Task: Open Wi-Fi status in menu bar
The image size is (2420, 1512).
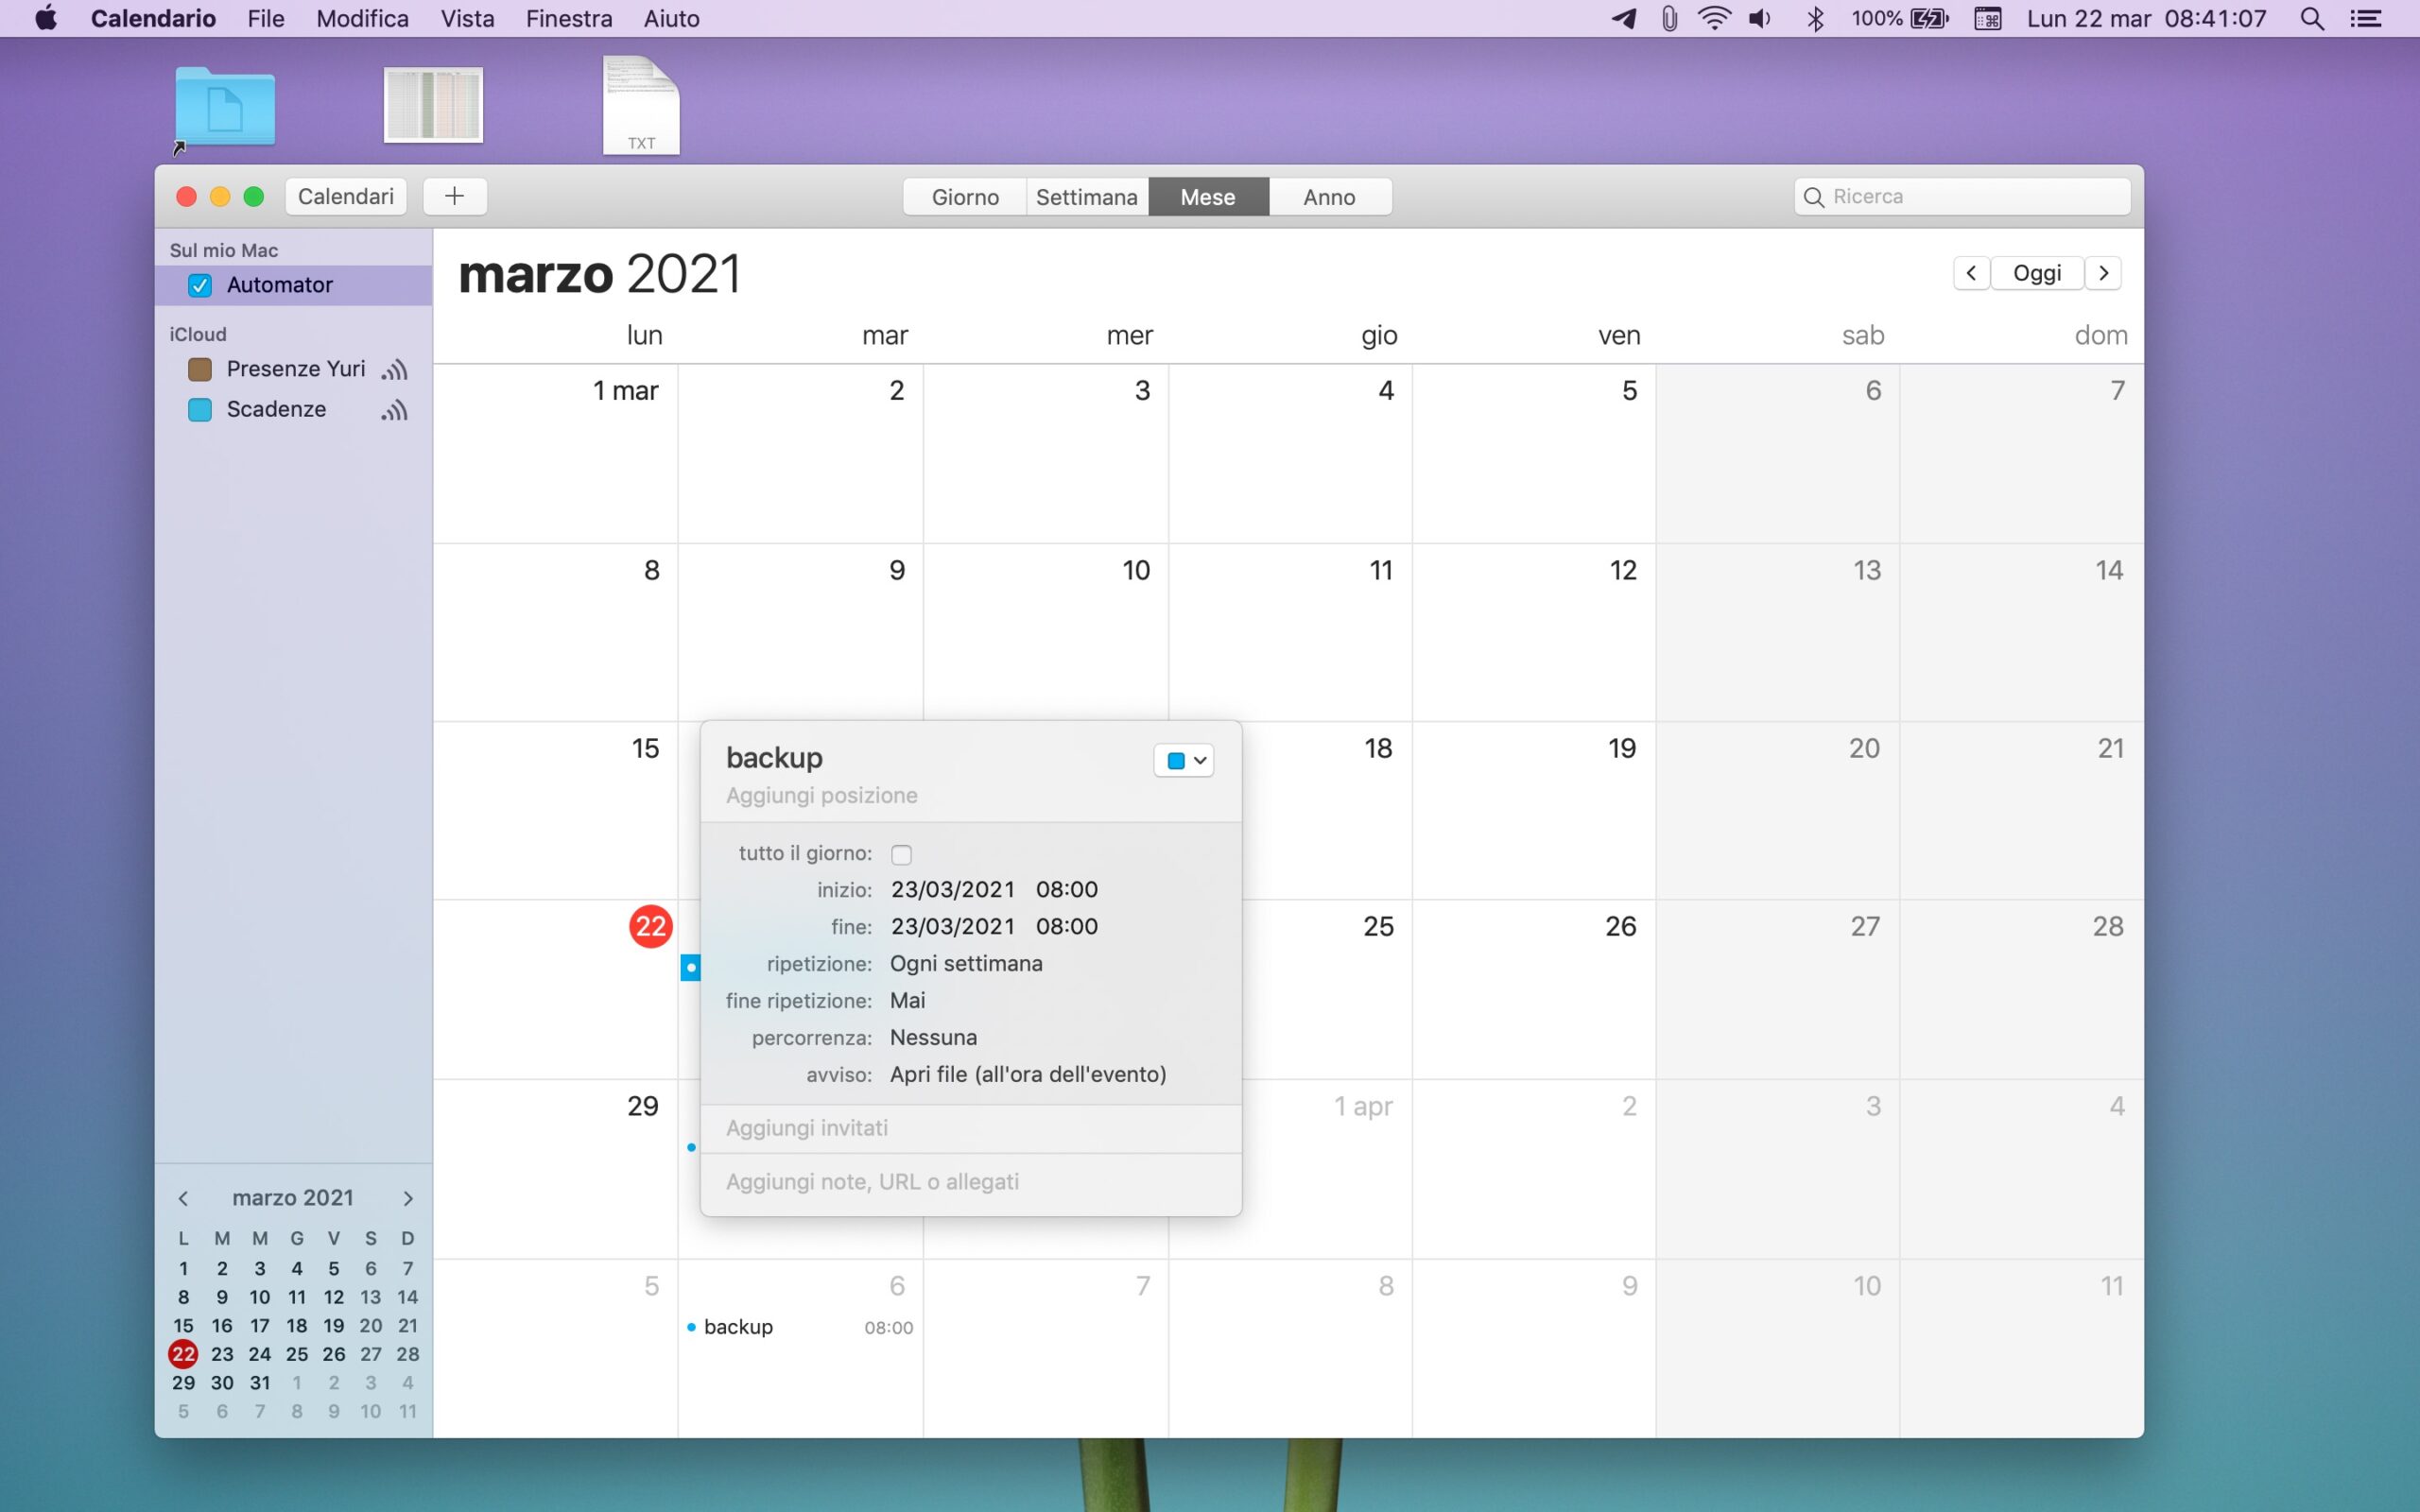Action: [1714, 19]
